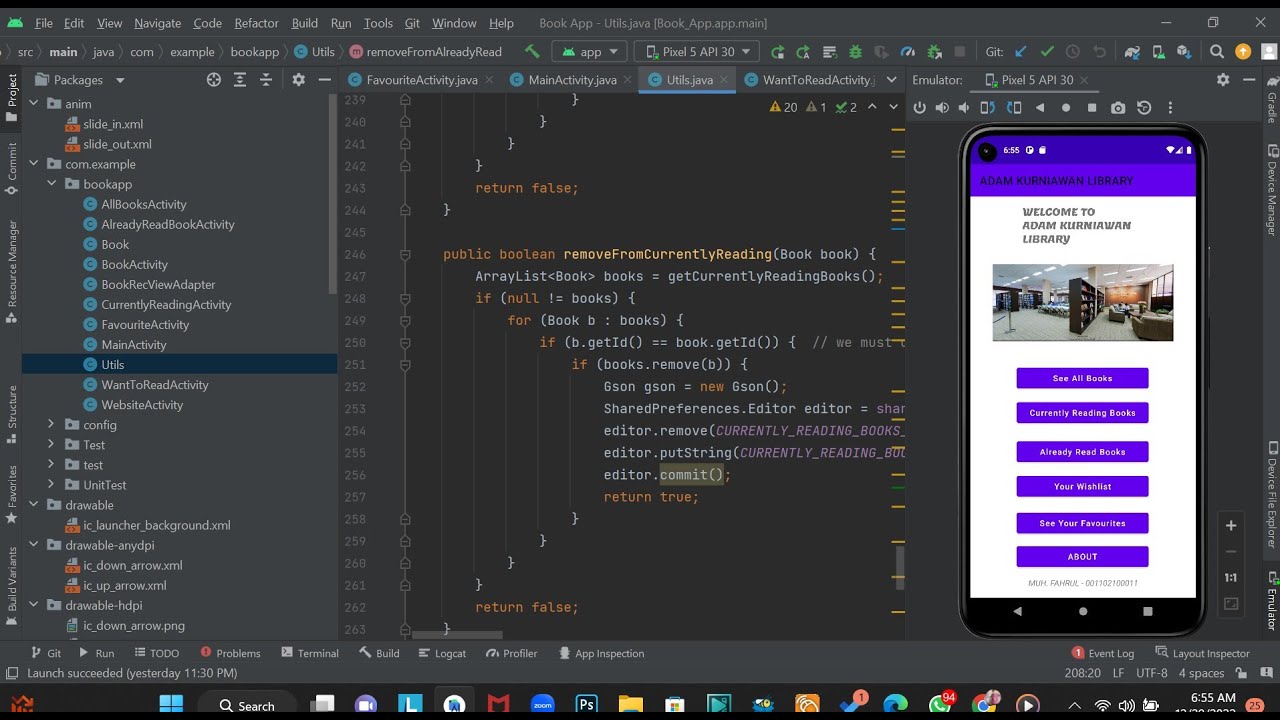1280x720 pixels.
Task: Tap ABOUT button in emulator
Action: point(1082,557)
